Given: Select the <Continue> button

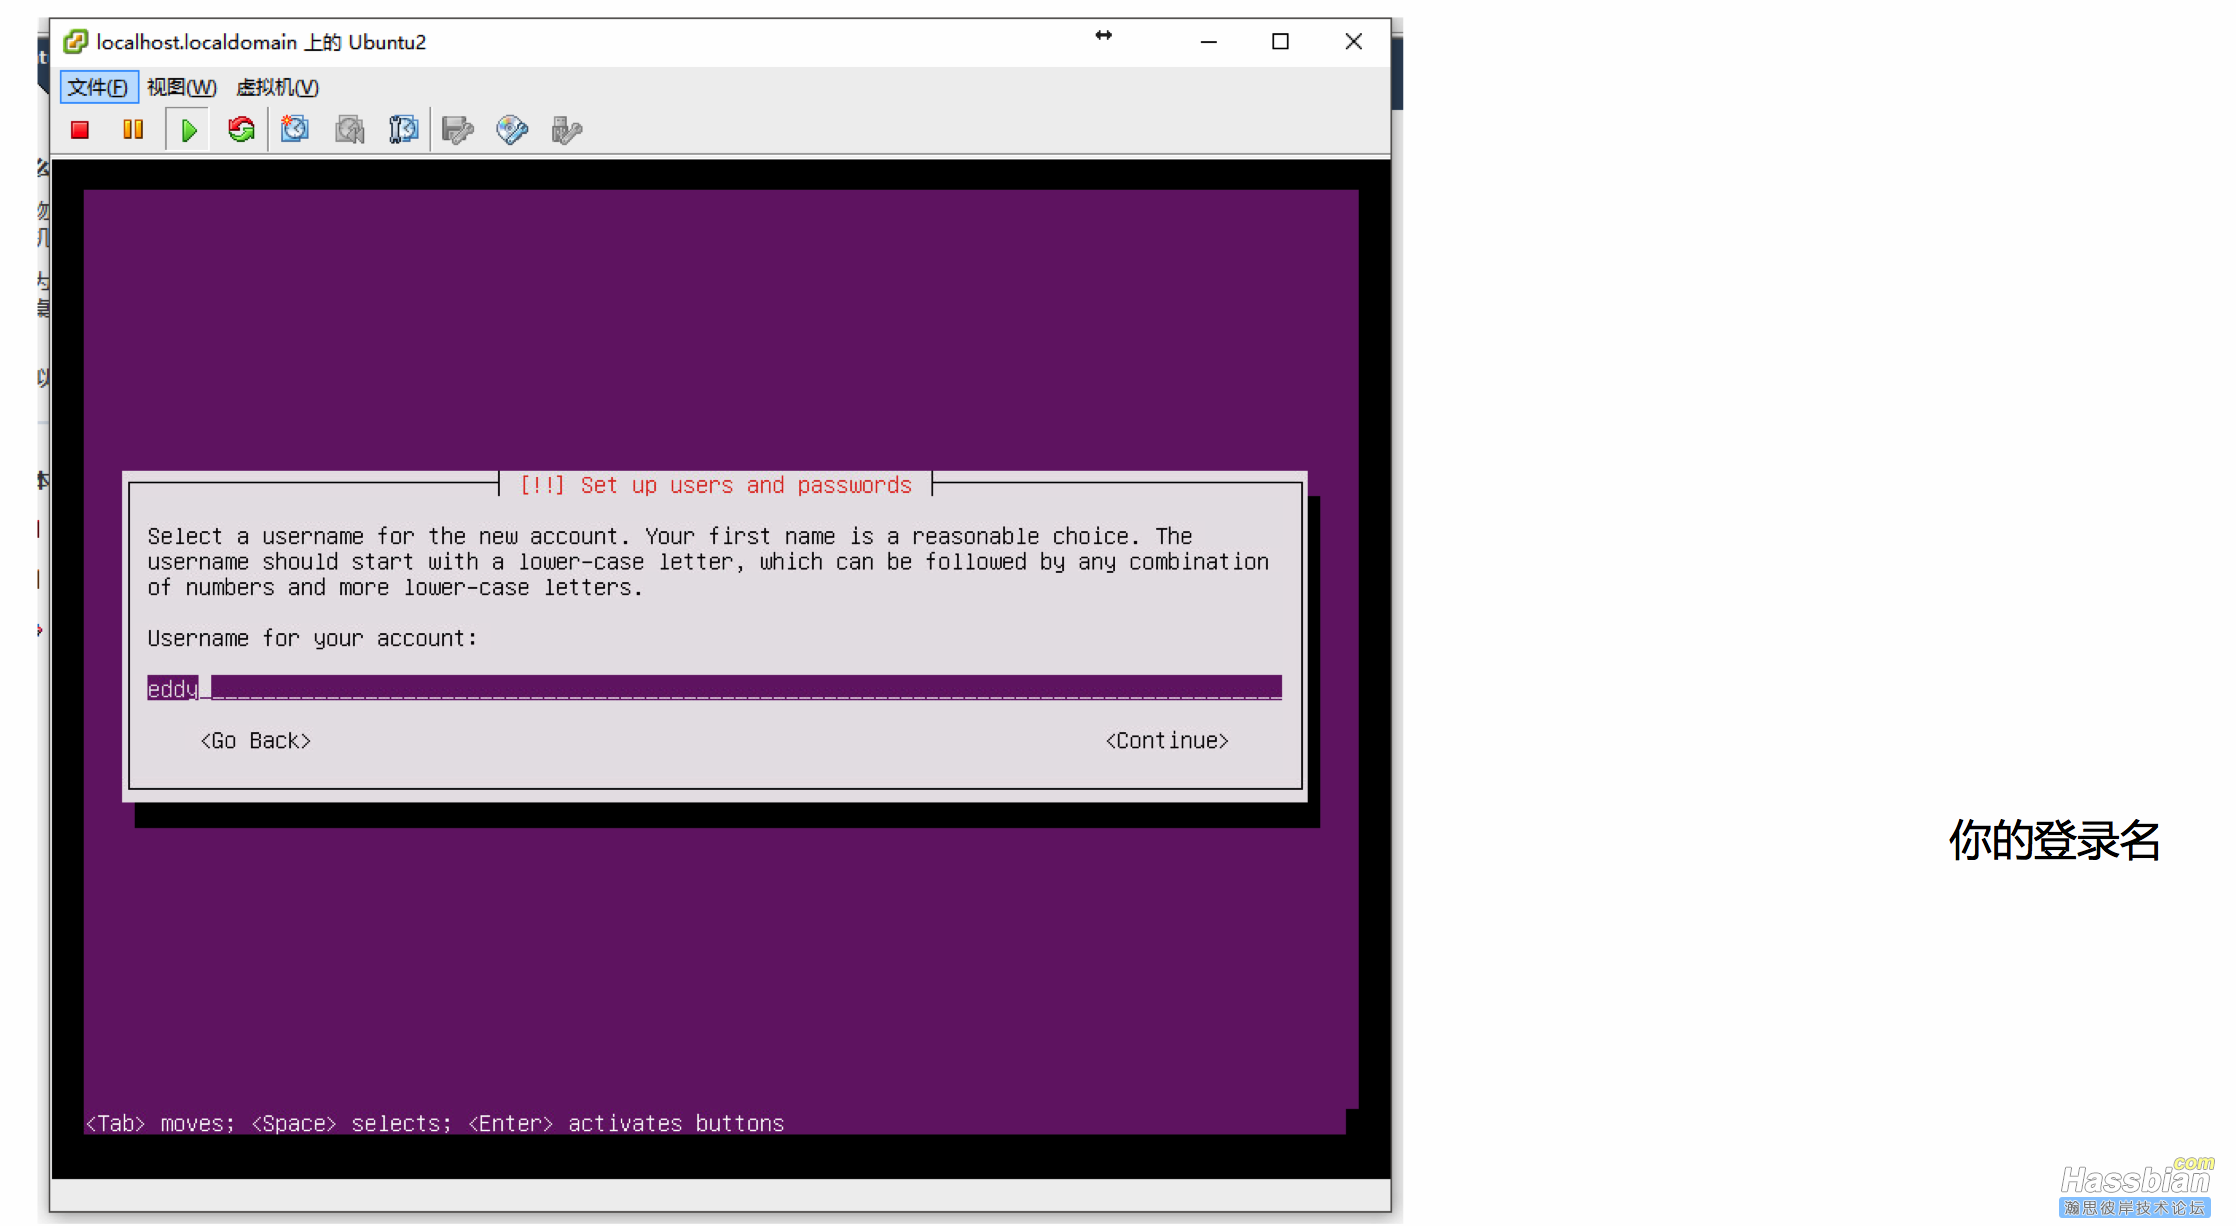Looking at the screenshot, I should [x=1167, y=741].
